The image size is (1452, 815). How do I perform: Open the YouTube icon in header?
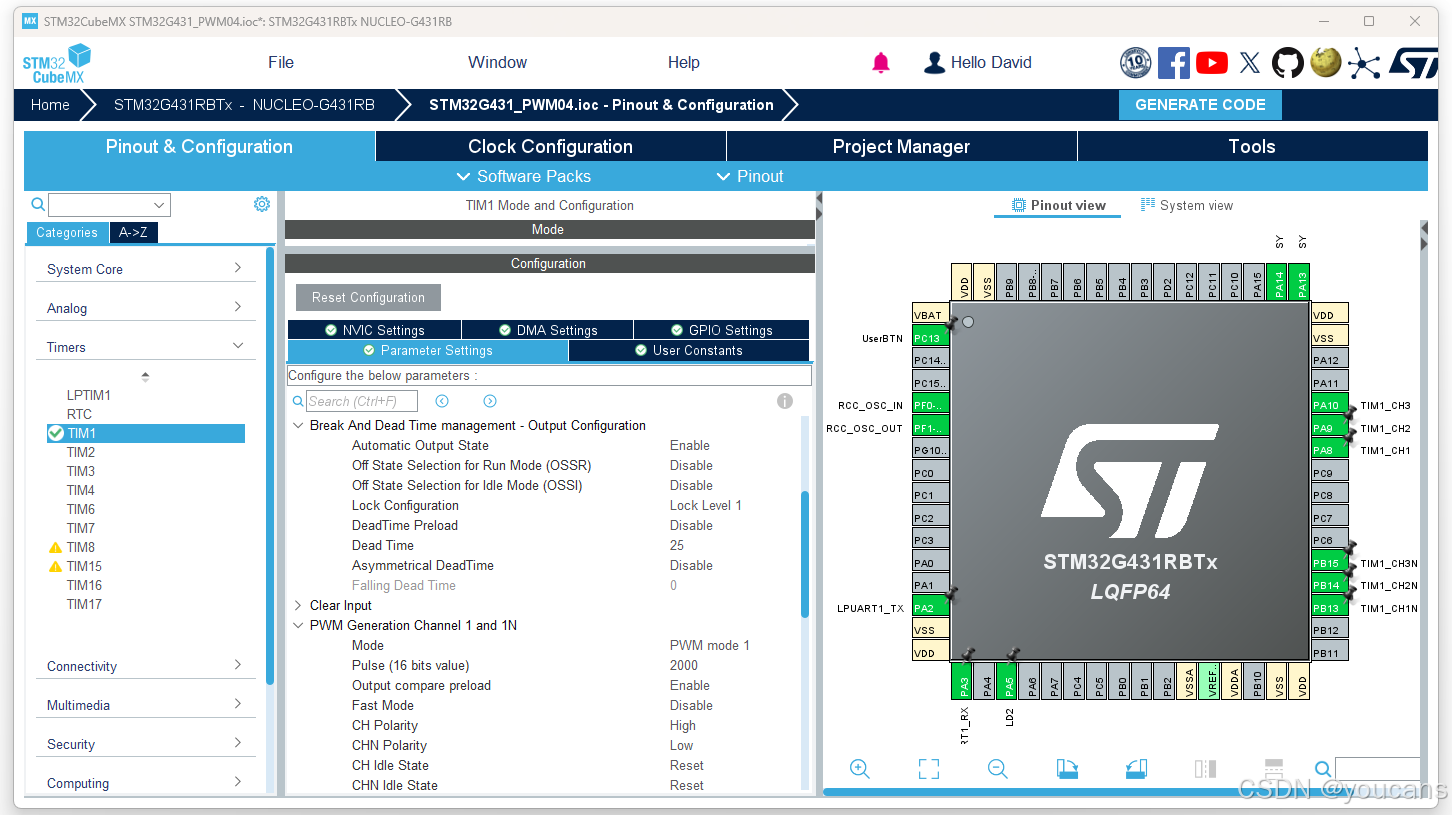tap(1212, 63)
